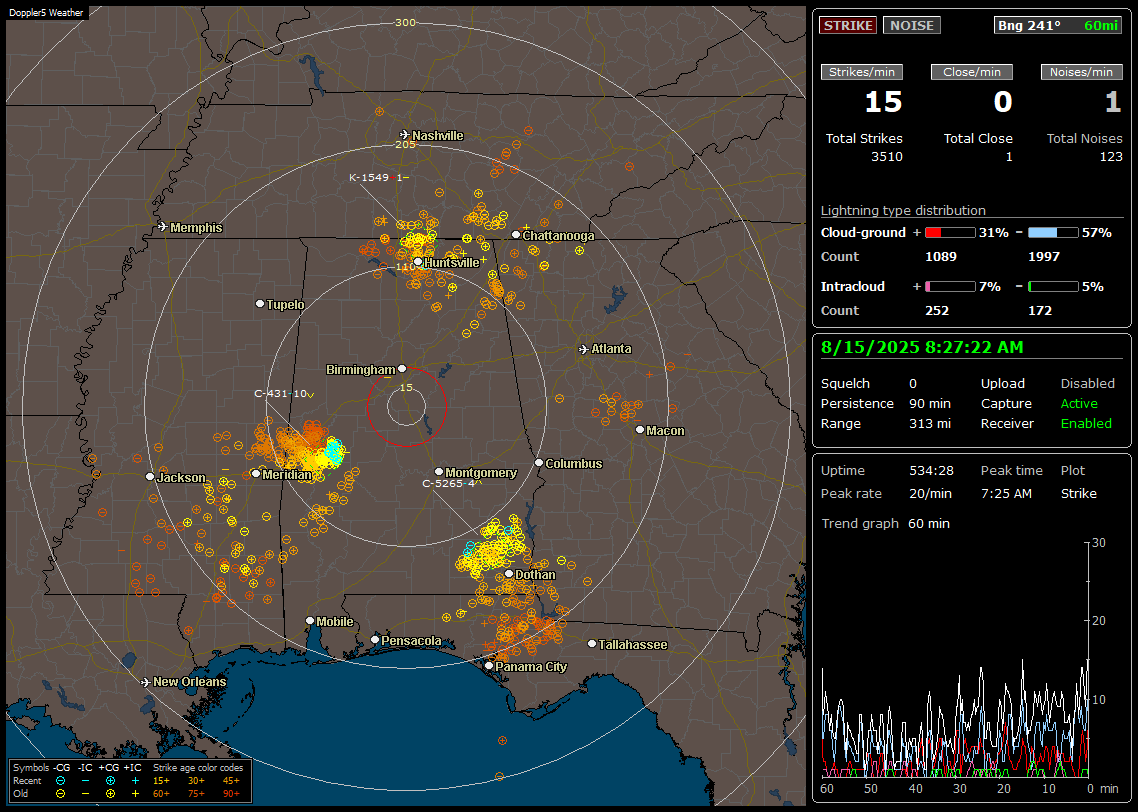Click the Atlanta airport plane icon
1138x812 pixels.
[583, 349]
